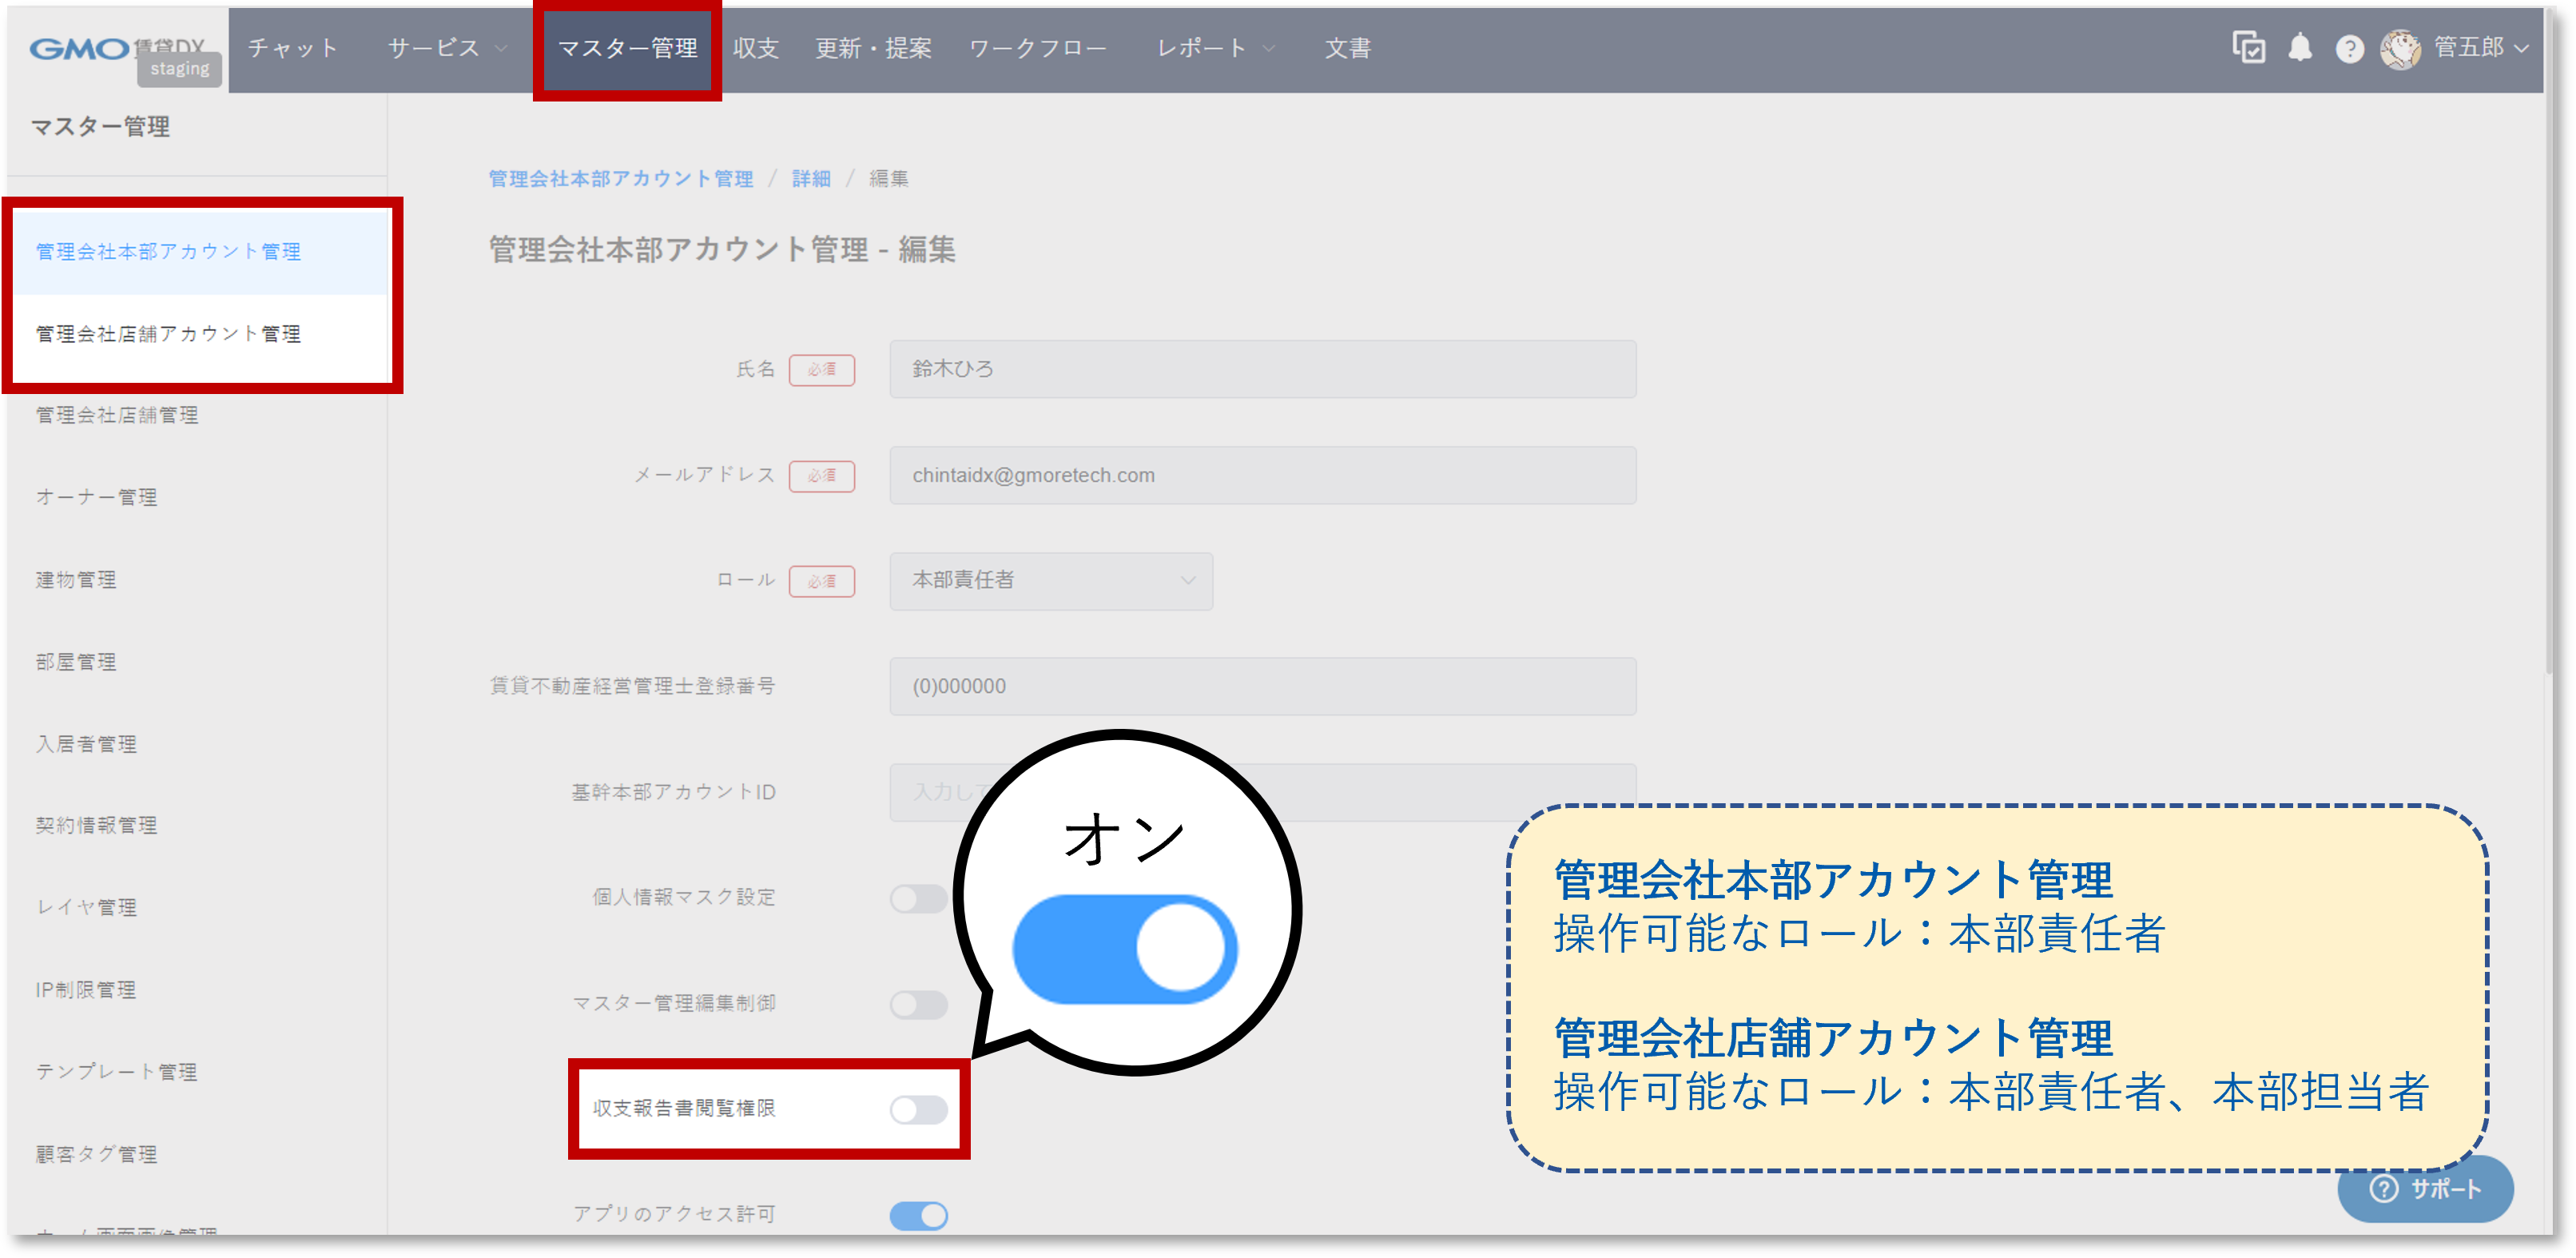Open the help question mark icon
The height and width of the screenshot is (1258, 2576).
pyautogui.click(x=2349, y=49)
